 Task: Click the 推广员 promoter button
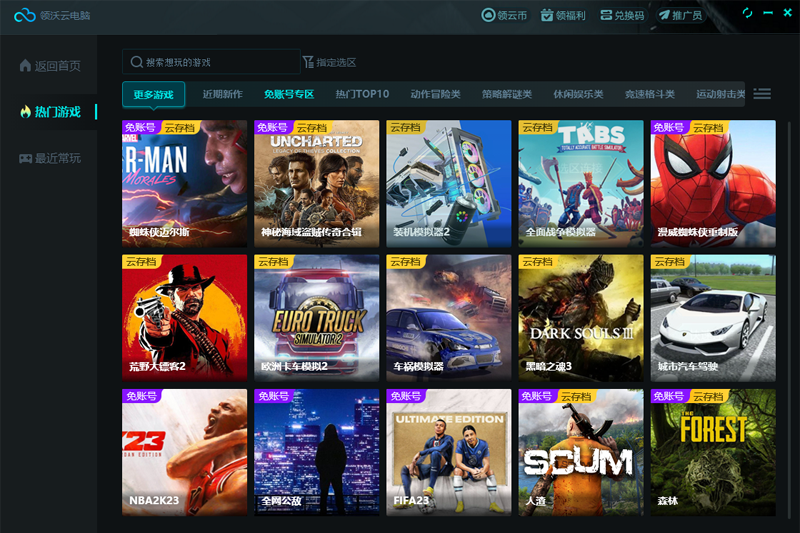(x=679, y=15)
